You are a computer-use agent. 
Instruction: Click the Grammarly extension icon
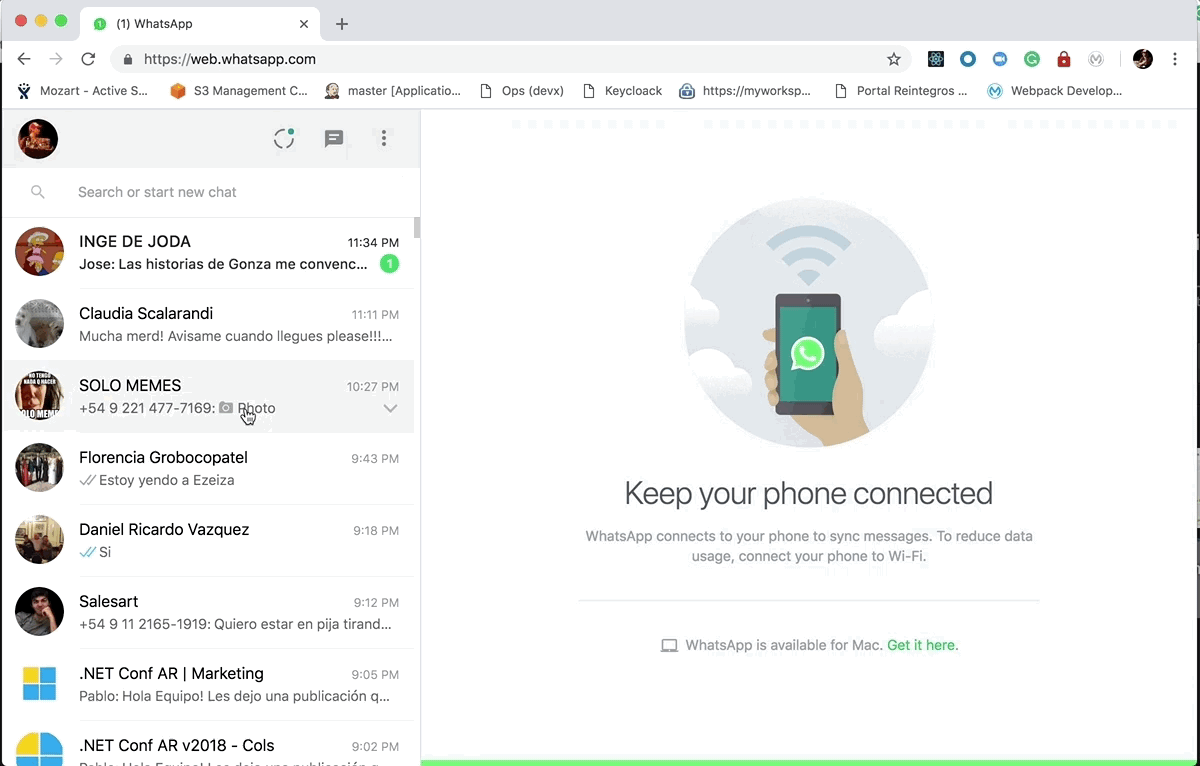[1032, 59]
